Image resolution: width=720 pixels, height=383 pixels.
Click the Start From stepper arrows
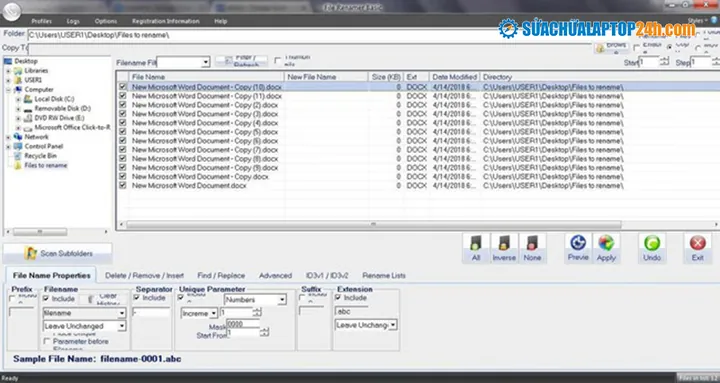pos(264,332)
